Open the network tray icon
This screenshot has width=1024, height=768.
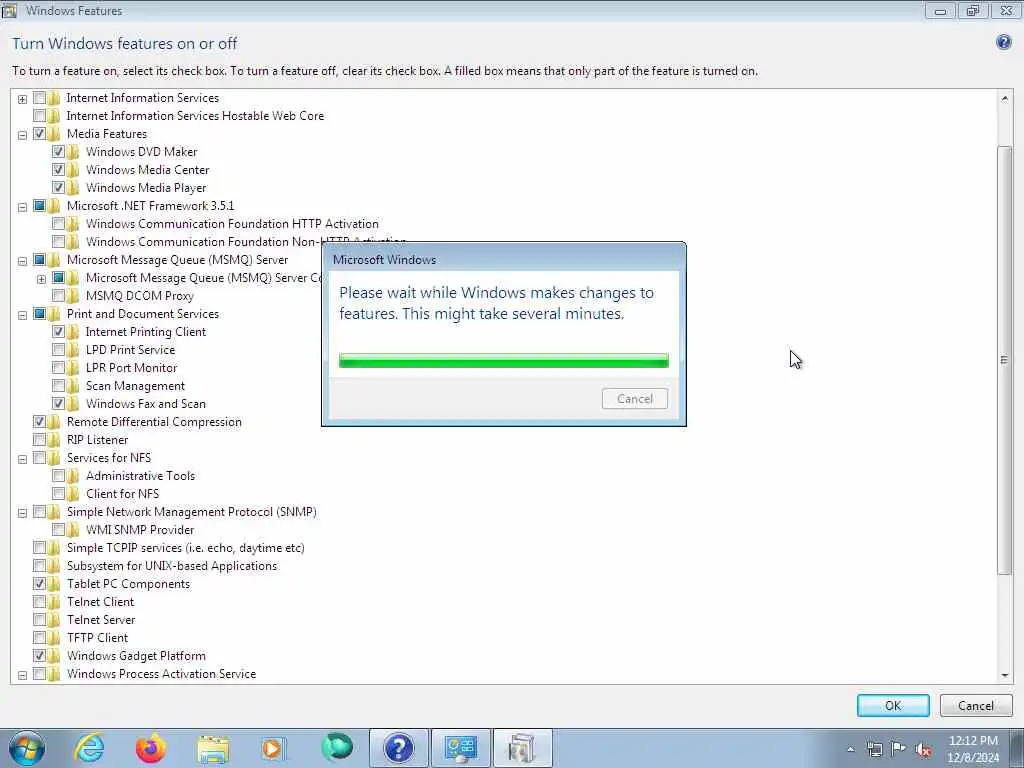874,750
